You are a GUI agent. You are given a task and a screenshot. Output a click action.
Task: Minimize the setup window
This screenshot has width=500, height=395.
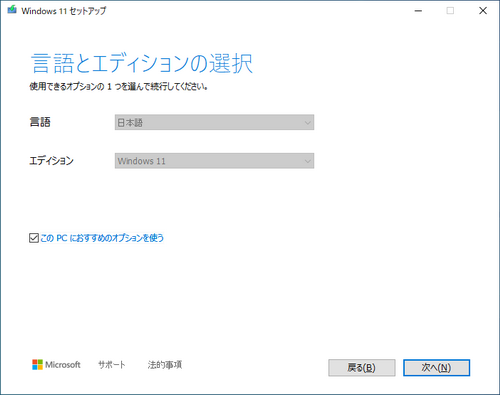tap(418, 11)
